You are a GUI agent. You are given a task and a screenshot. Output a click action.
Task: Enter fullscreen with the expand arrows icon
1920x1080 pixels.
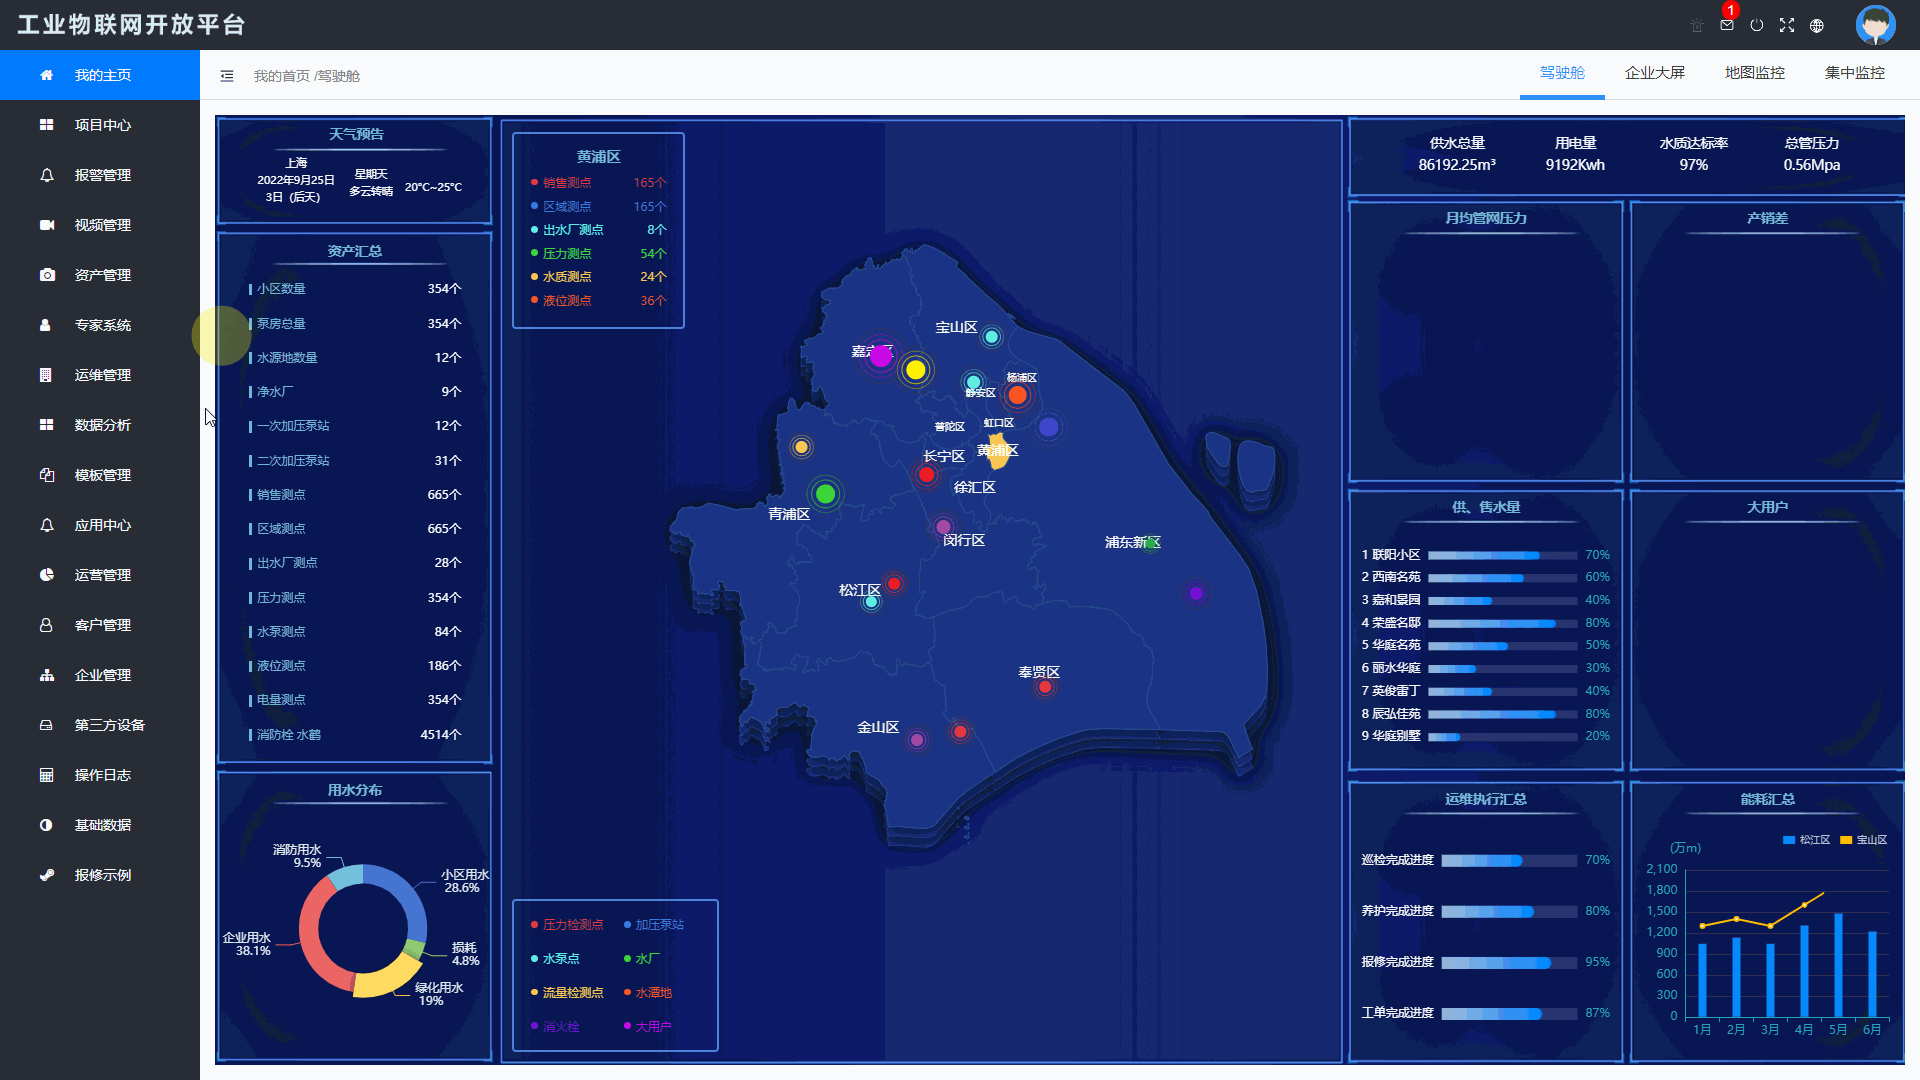(1787, 25)
